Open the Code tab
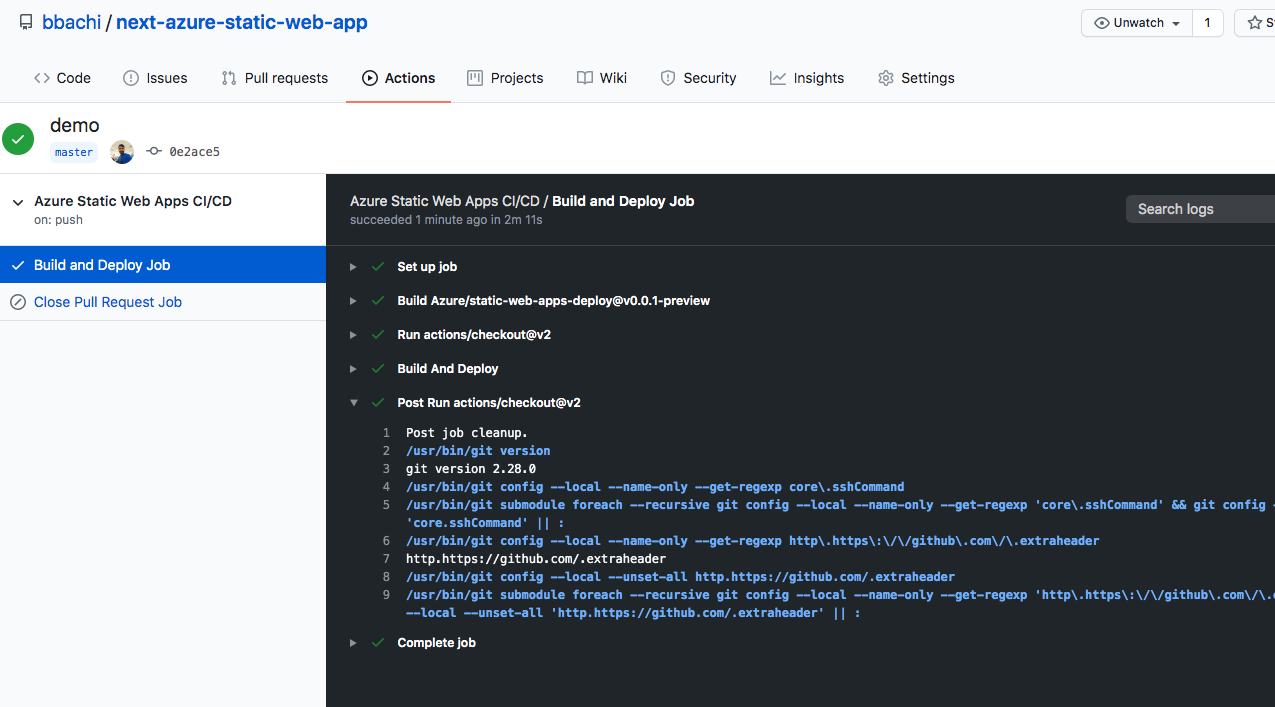1275x707 pixels. tap(62, 78)
